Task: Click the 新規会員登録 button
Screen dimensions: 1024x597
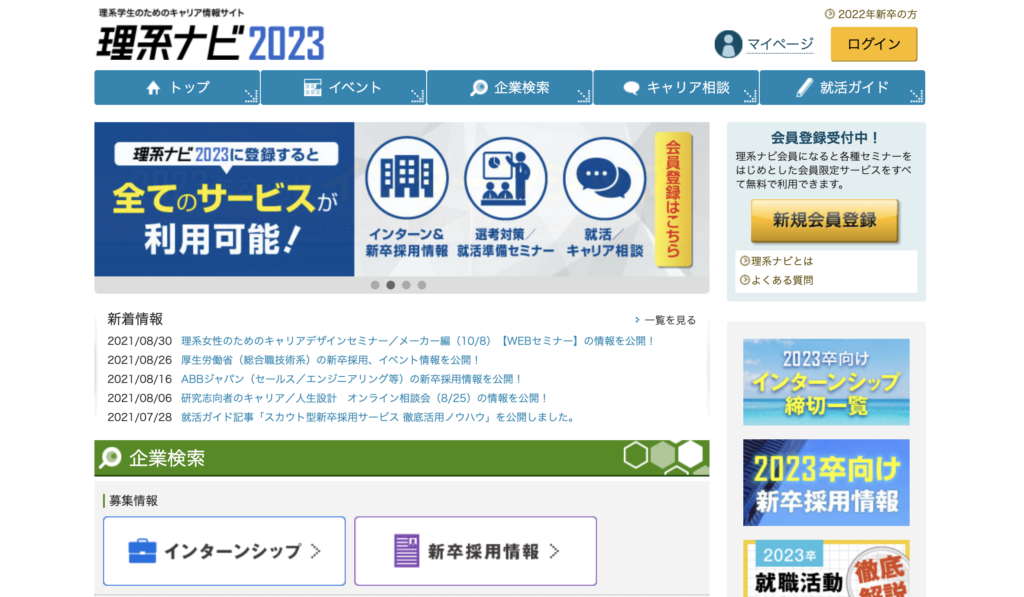Action: click(x=825, y=221)
